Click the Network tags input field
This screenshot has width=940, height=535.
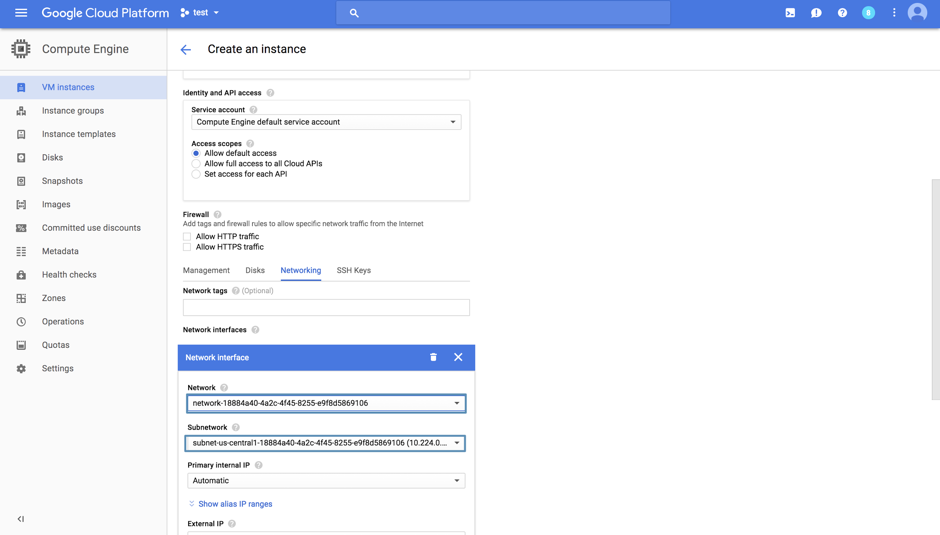(326, 308)
